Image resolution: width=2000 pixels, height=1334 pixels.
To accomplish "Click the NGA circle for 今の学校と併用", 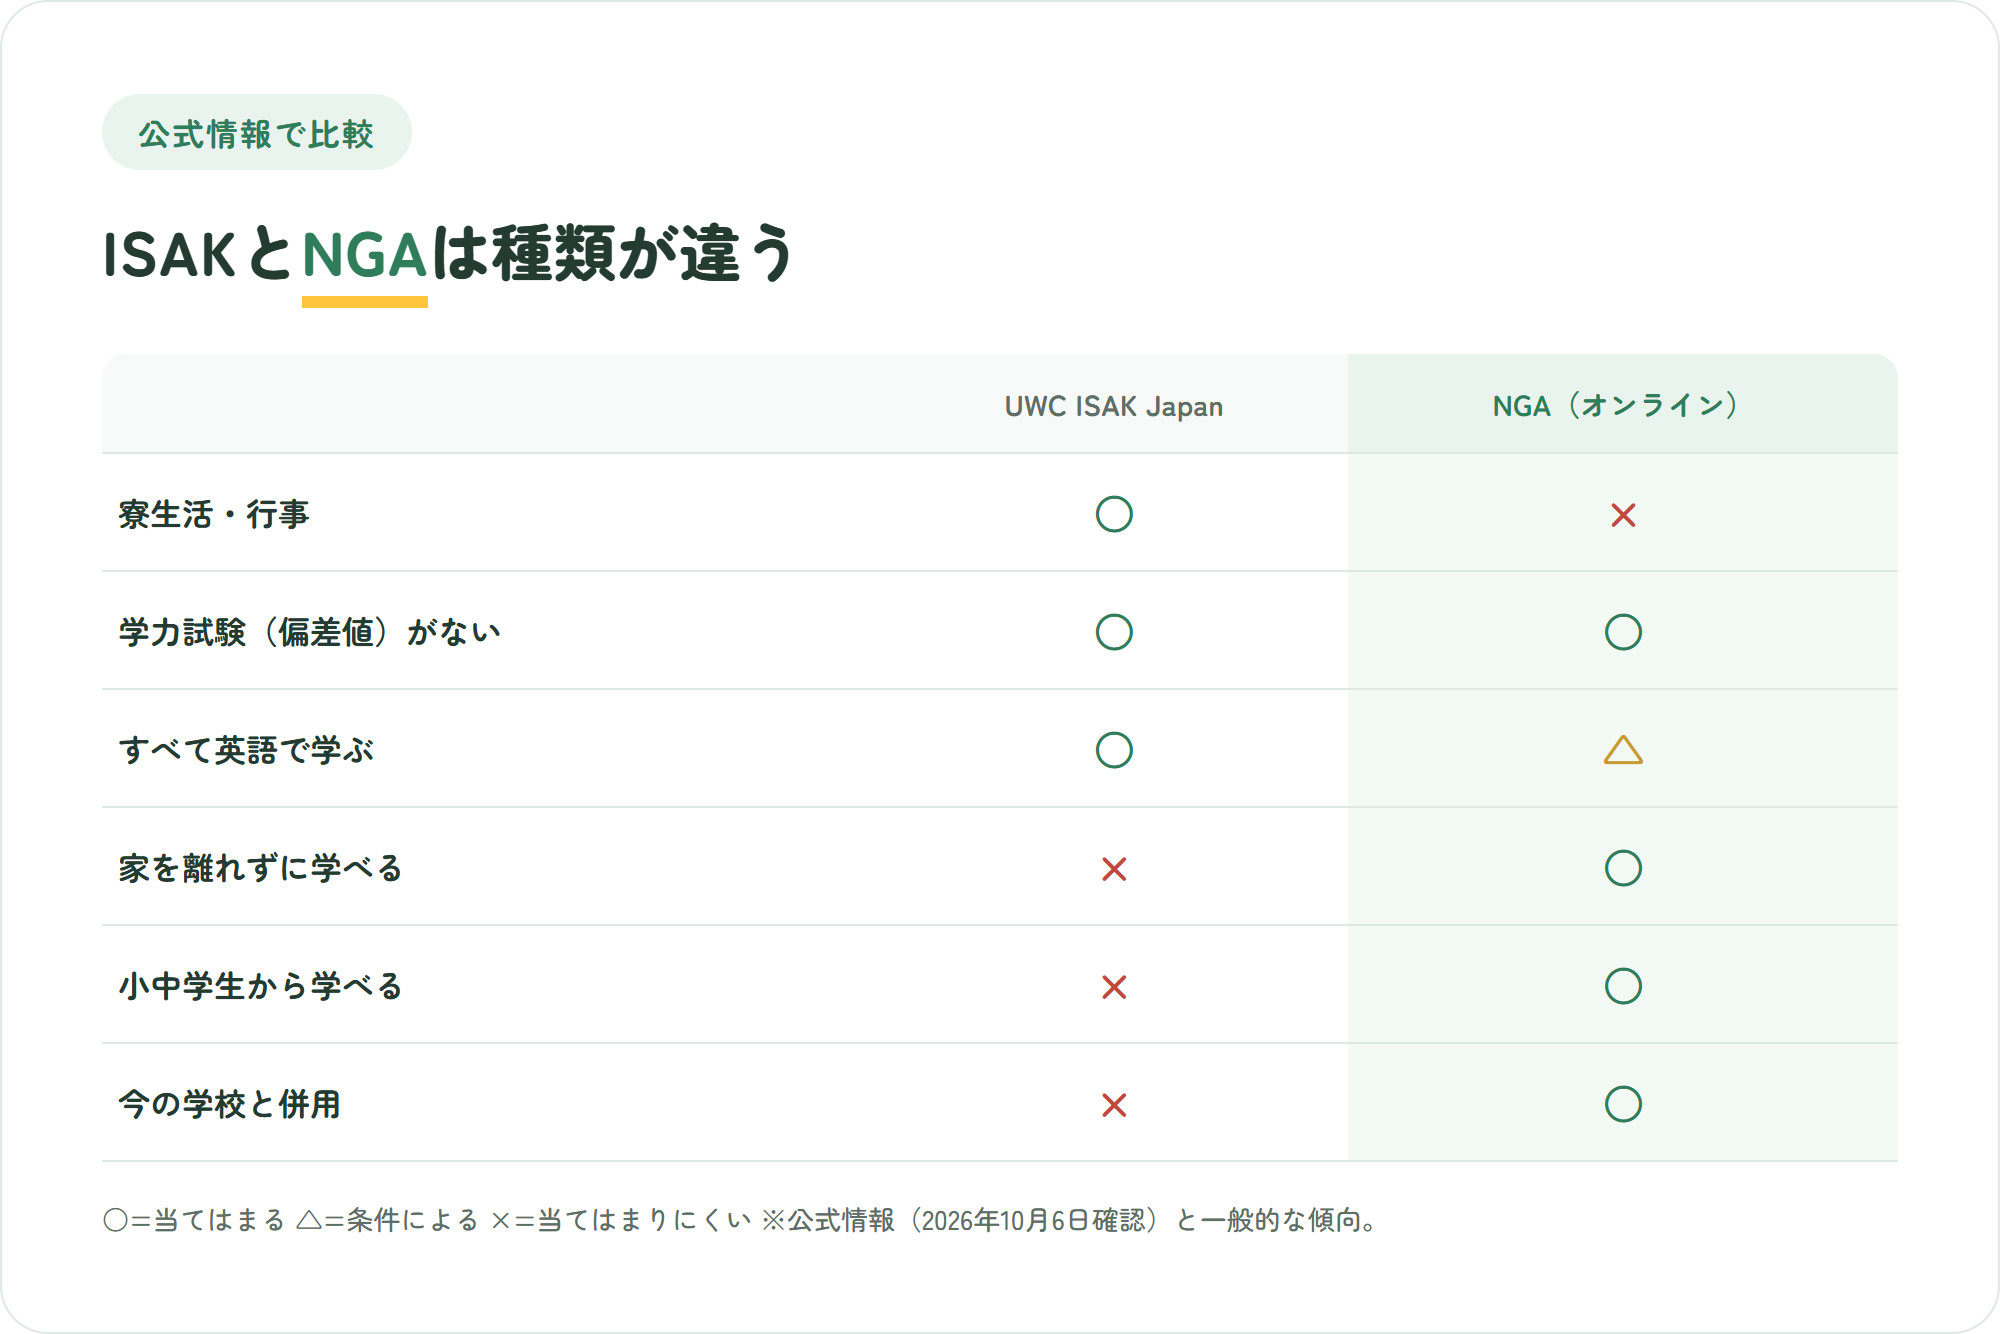I will click(x=1623, y=1104).
